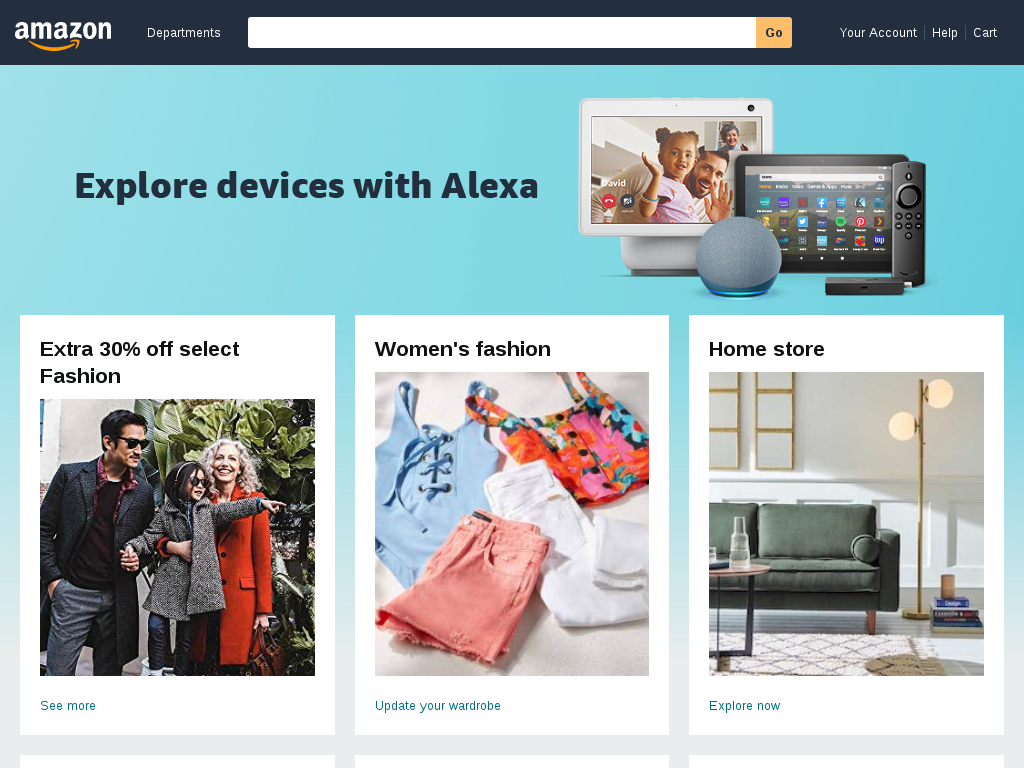Open the Help link
Viewport: 1024px width, 768px height.
tap(944, 33)
